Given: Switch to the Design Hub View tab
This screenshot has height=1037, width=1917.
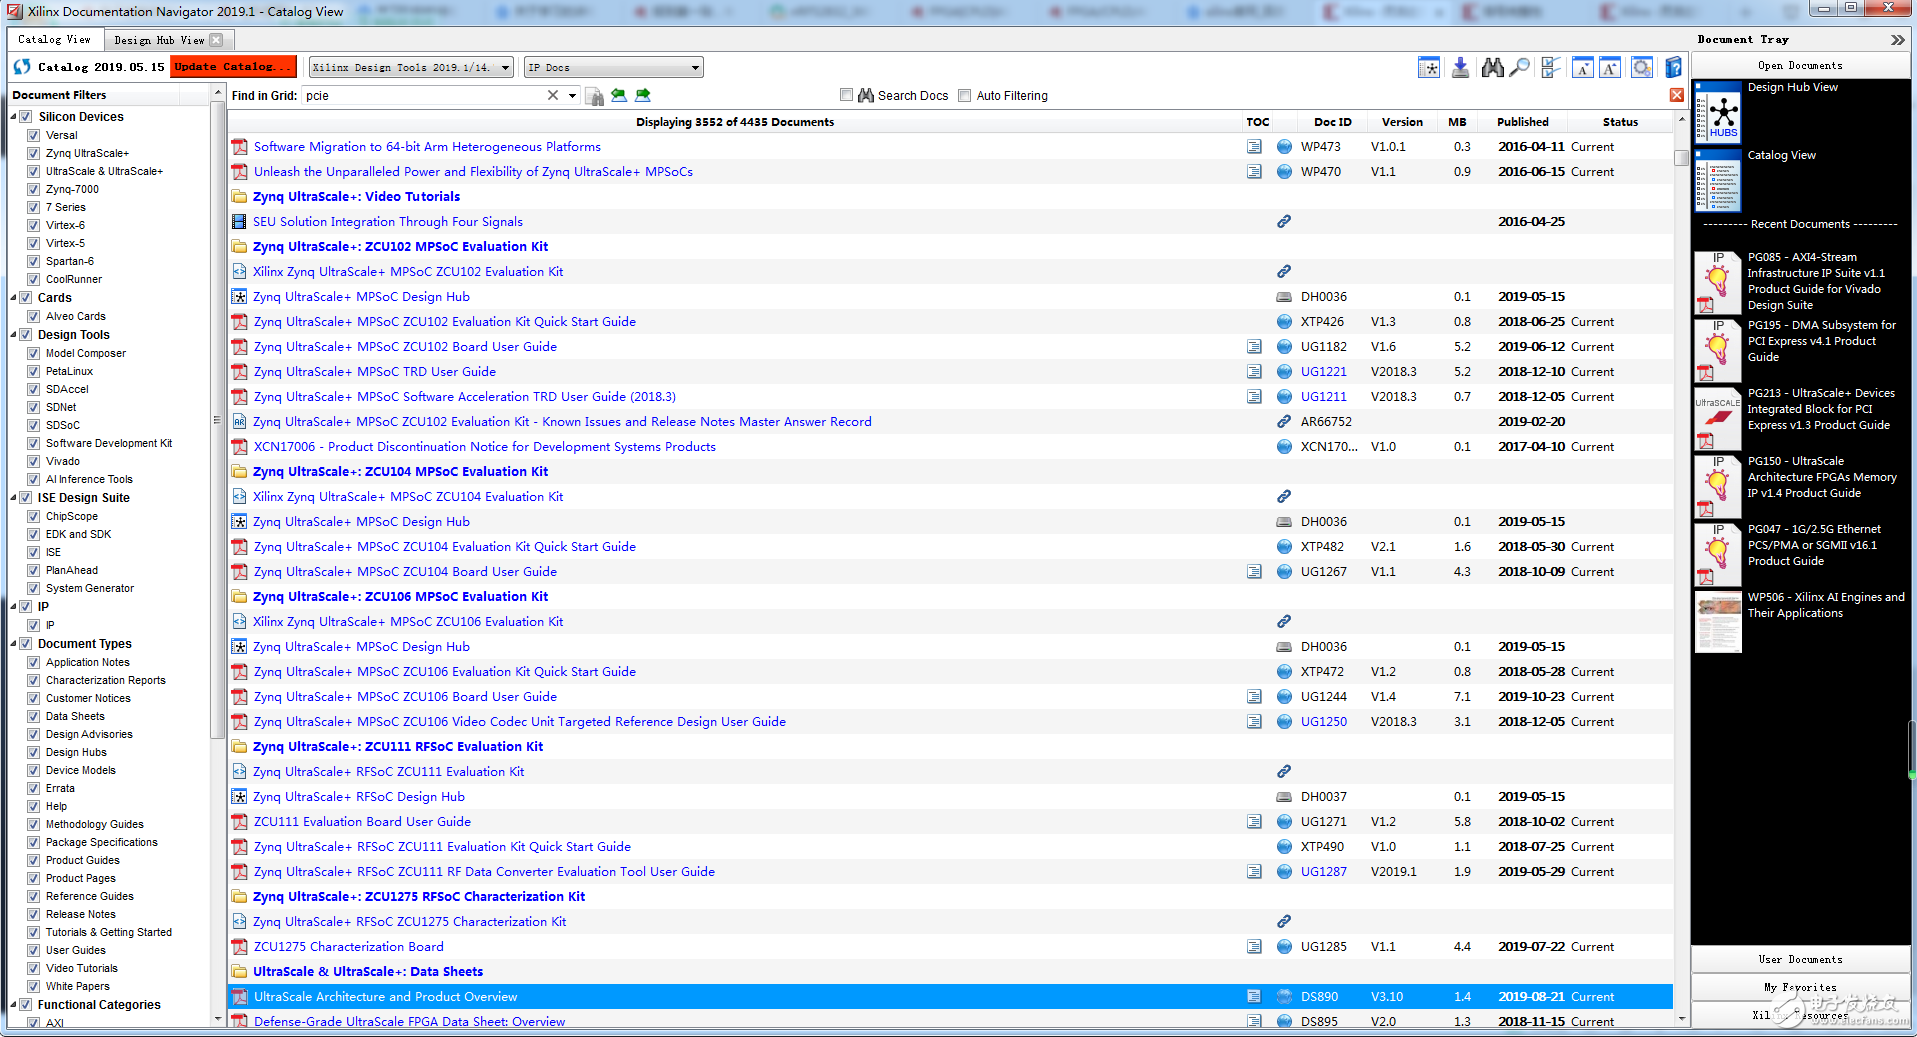Looking at the screenshot, I should point(159,40).
